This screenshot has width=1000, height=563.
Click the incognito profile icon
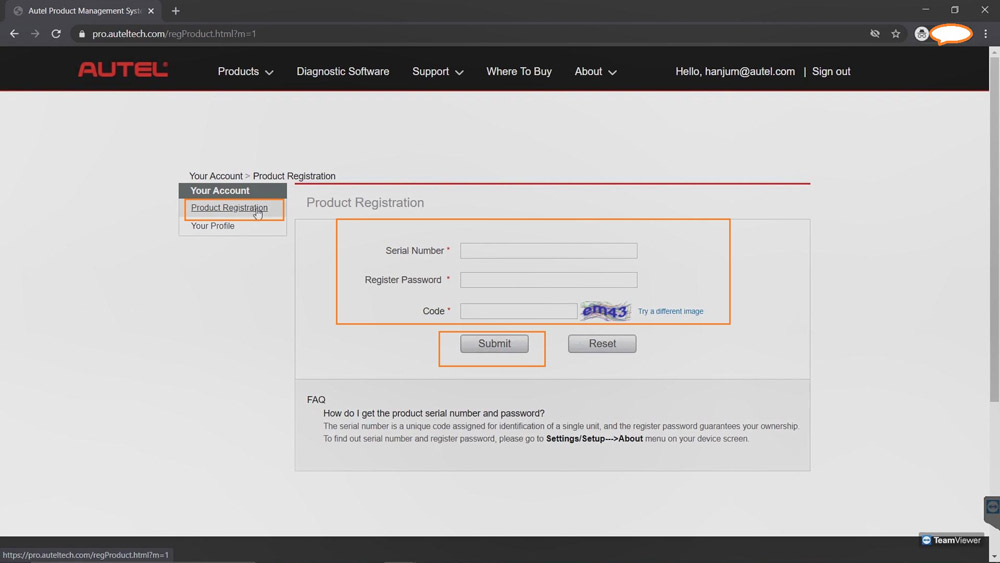921,34
